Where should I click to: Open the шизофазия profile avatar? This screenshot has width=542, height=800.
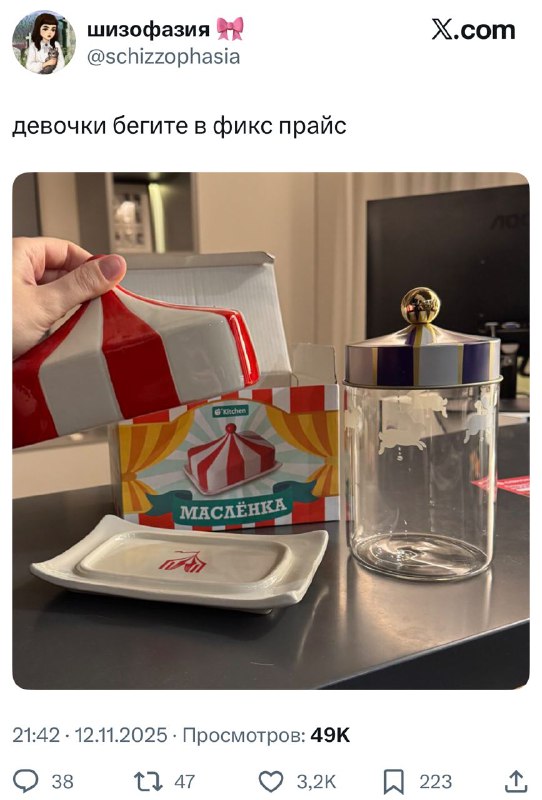(44, 42)
